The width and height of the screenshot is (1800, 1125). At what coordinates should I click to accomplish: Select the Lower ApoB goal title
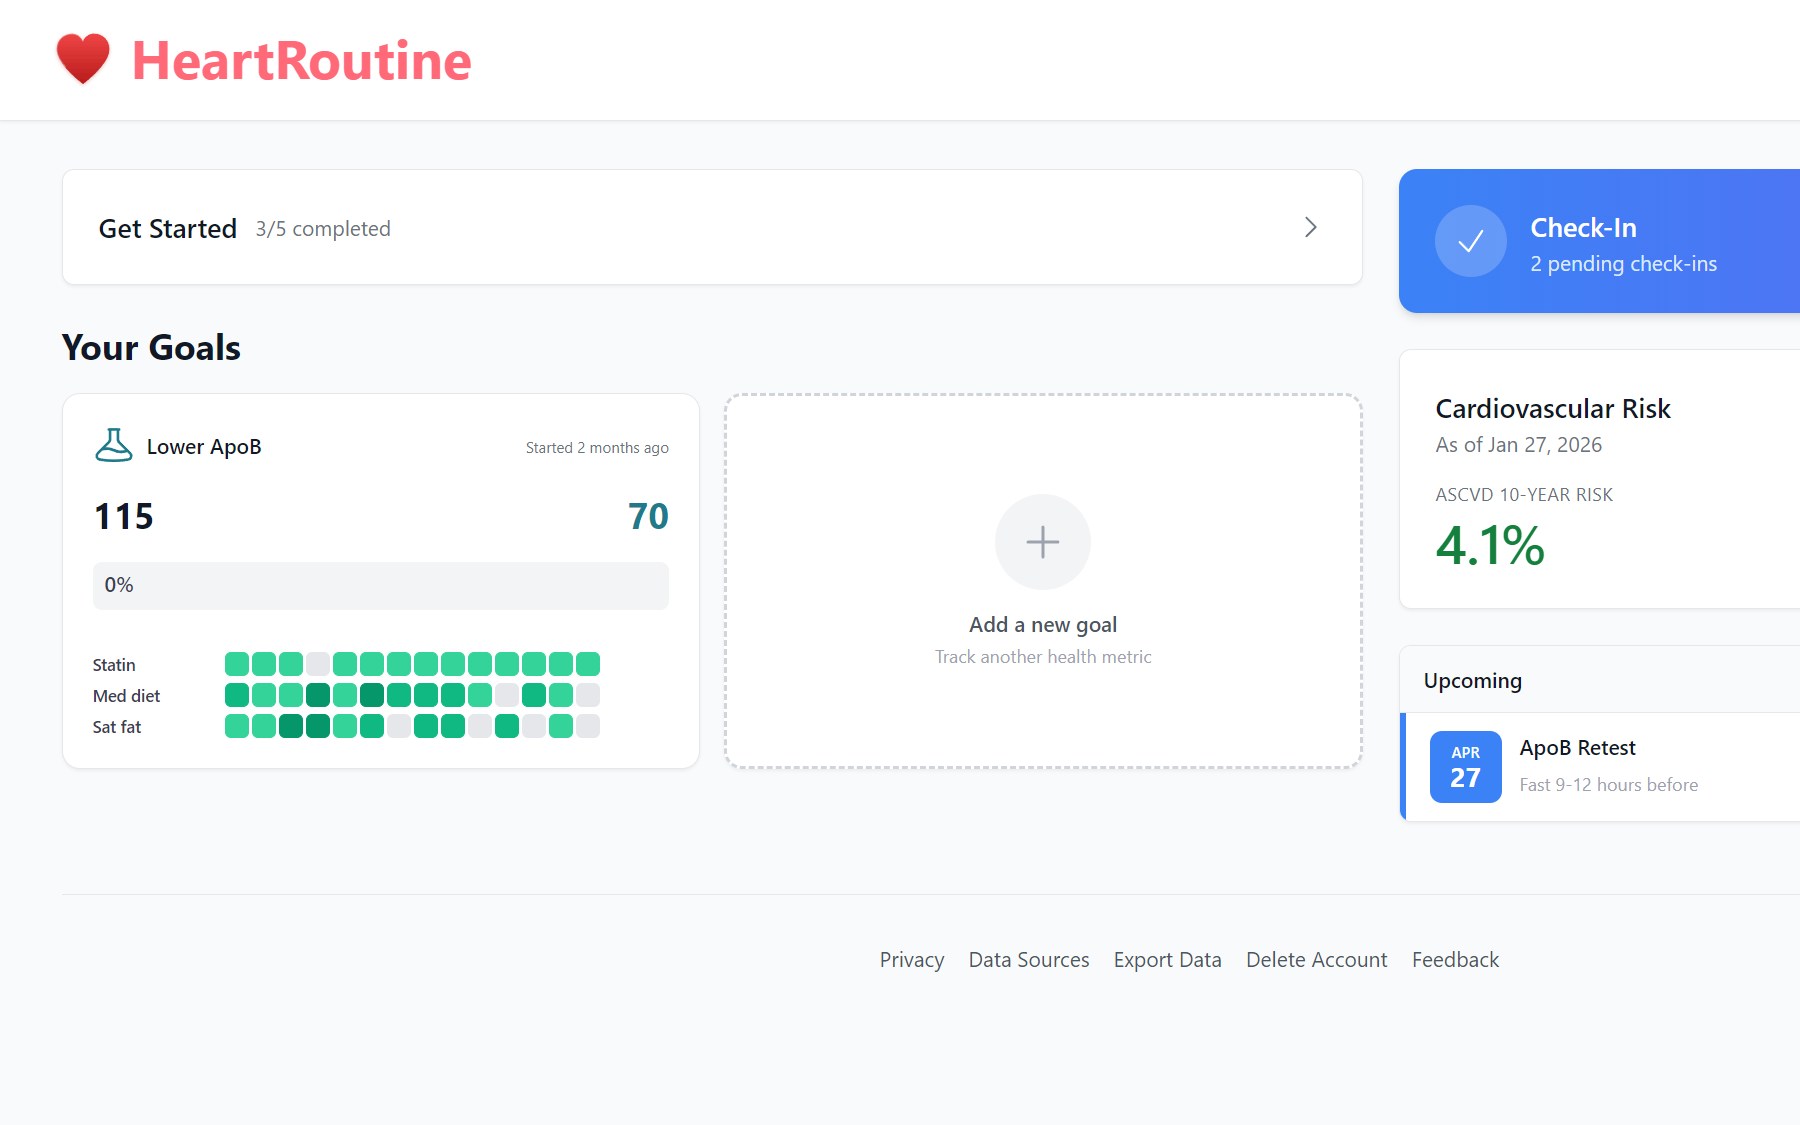point(204,446)
